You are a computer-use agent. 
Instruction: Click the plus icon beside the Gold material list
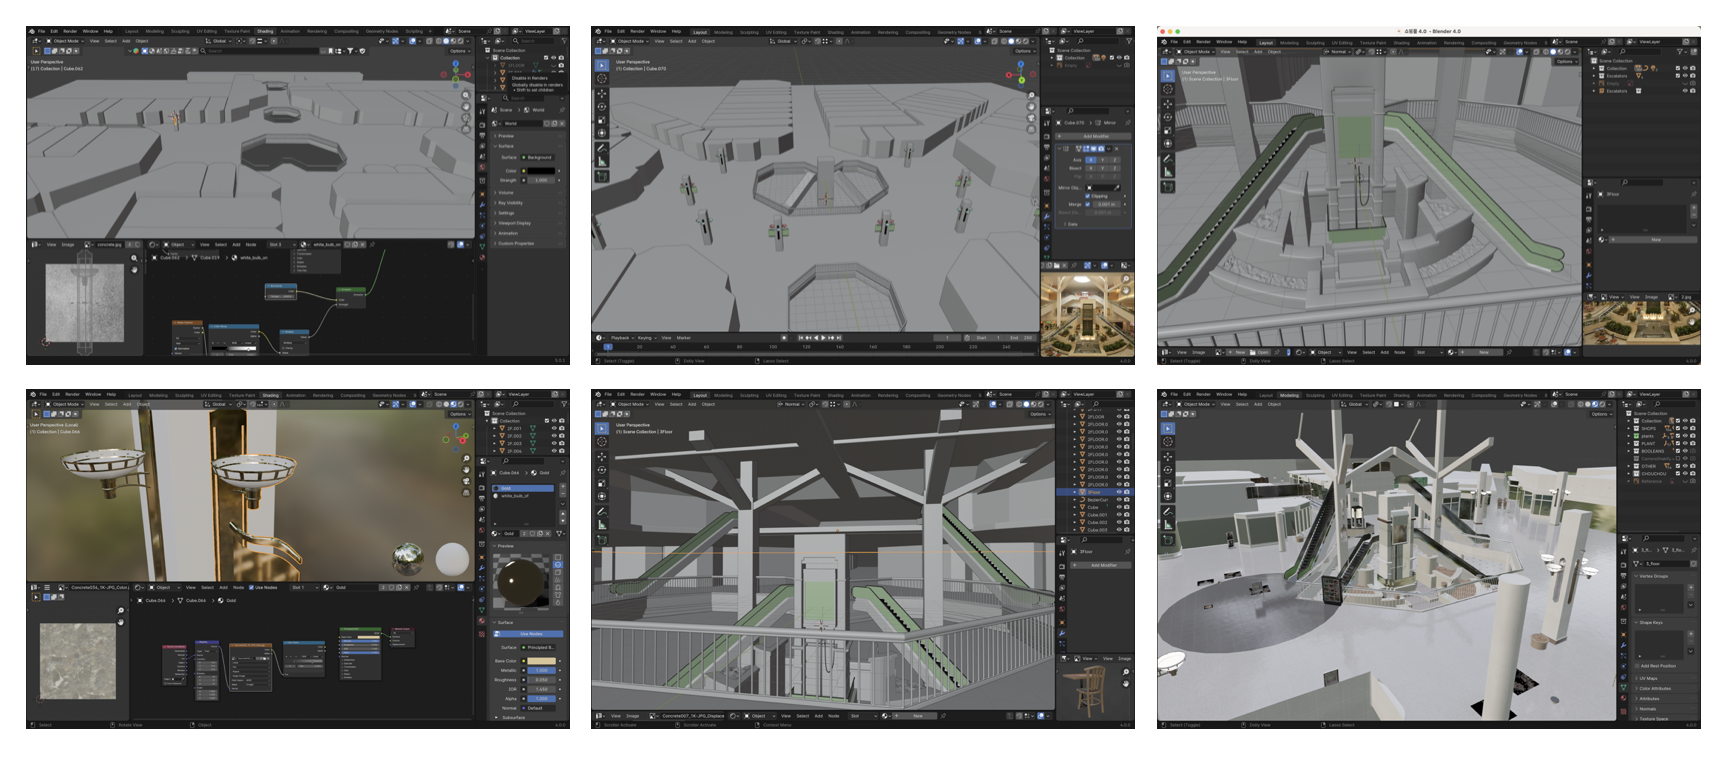(562, 487)
